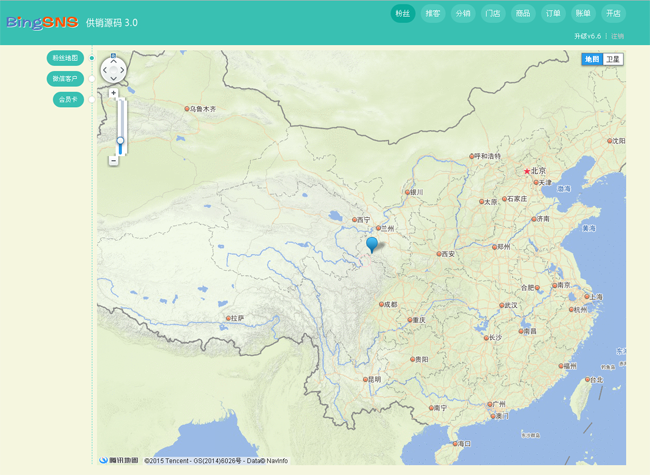This screenshot has height=475, width=650.
Task: Click the 天津 city label
Action: (x=545, y=182)
